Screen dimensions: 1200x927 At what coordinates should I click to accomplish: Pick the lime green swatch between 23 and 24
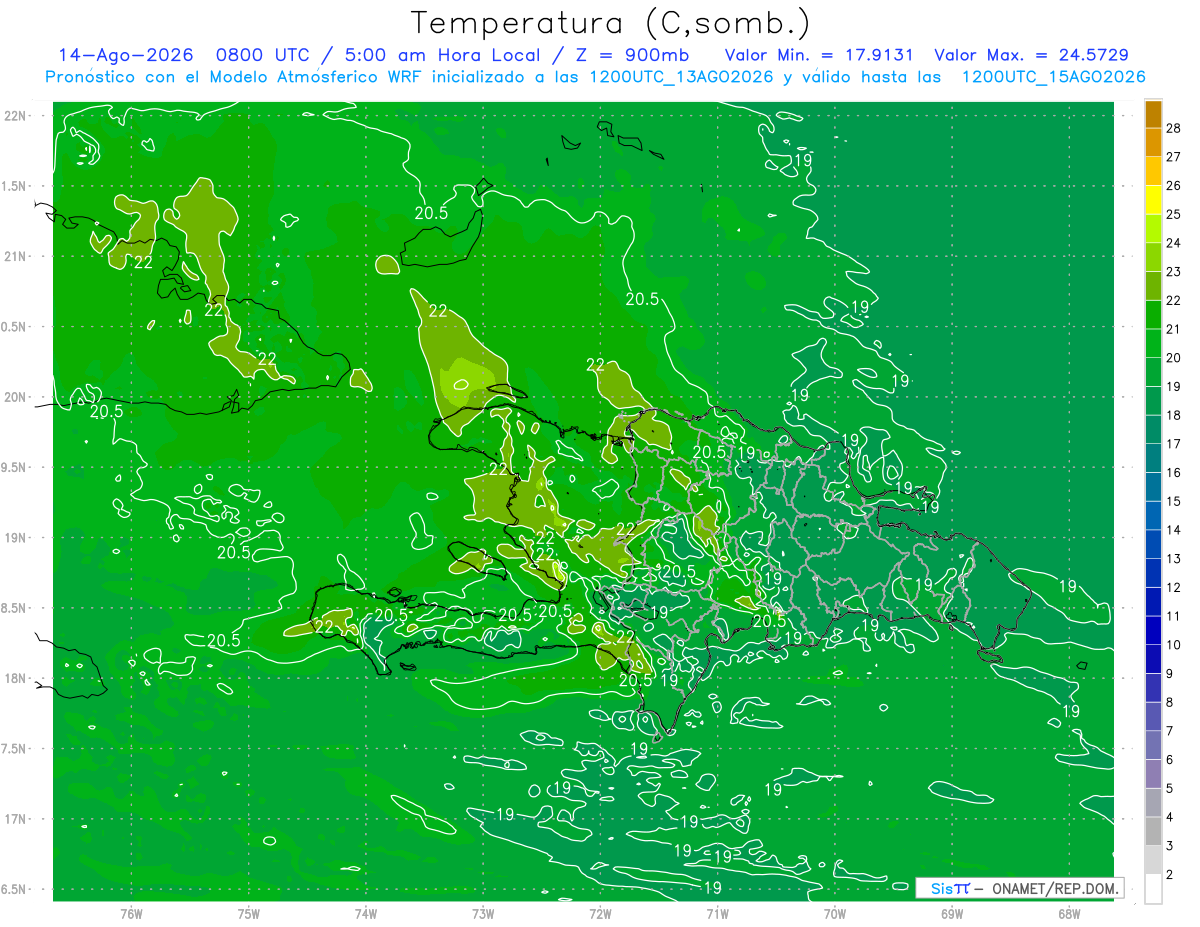pyautogui.click(x=1153, y=257)
